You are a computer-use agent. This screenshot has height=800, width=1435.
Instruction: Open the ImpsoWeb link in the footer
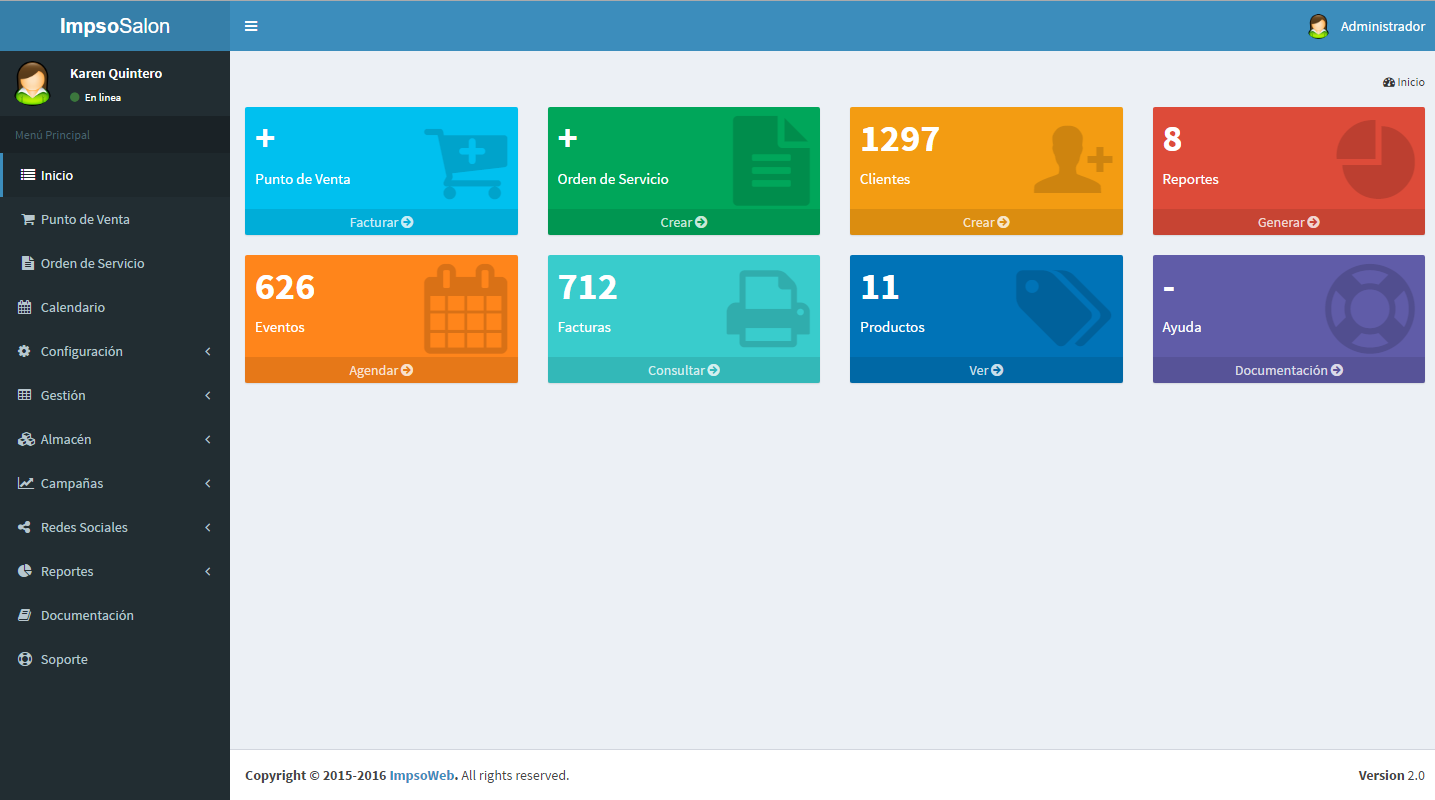pyautogui.click(x=422, y=775)
